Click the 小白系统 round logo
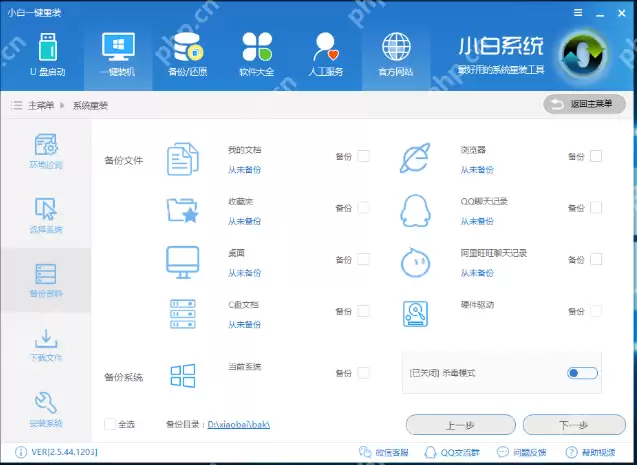Viewport: 637px width, 465px height. (583, 54)
